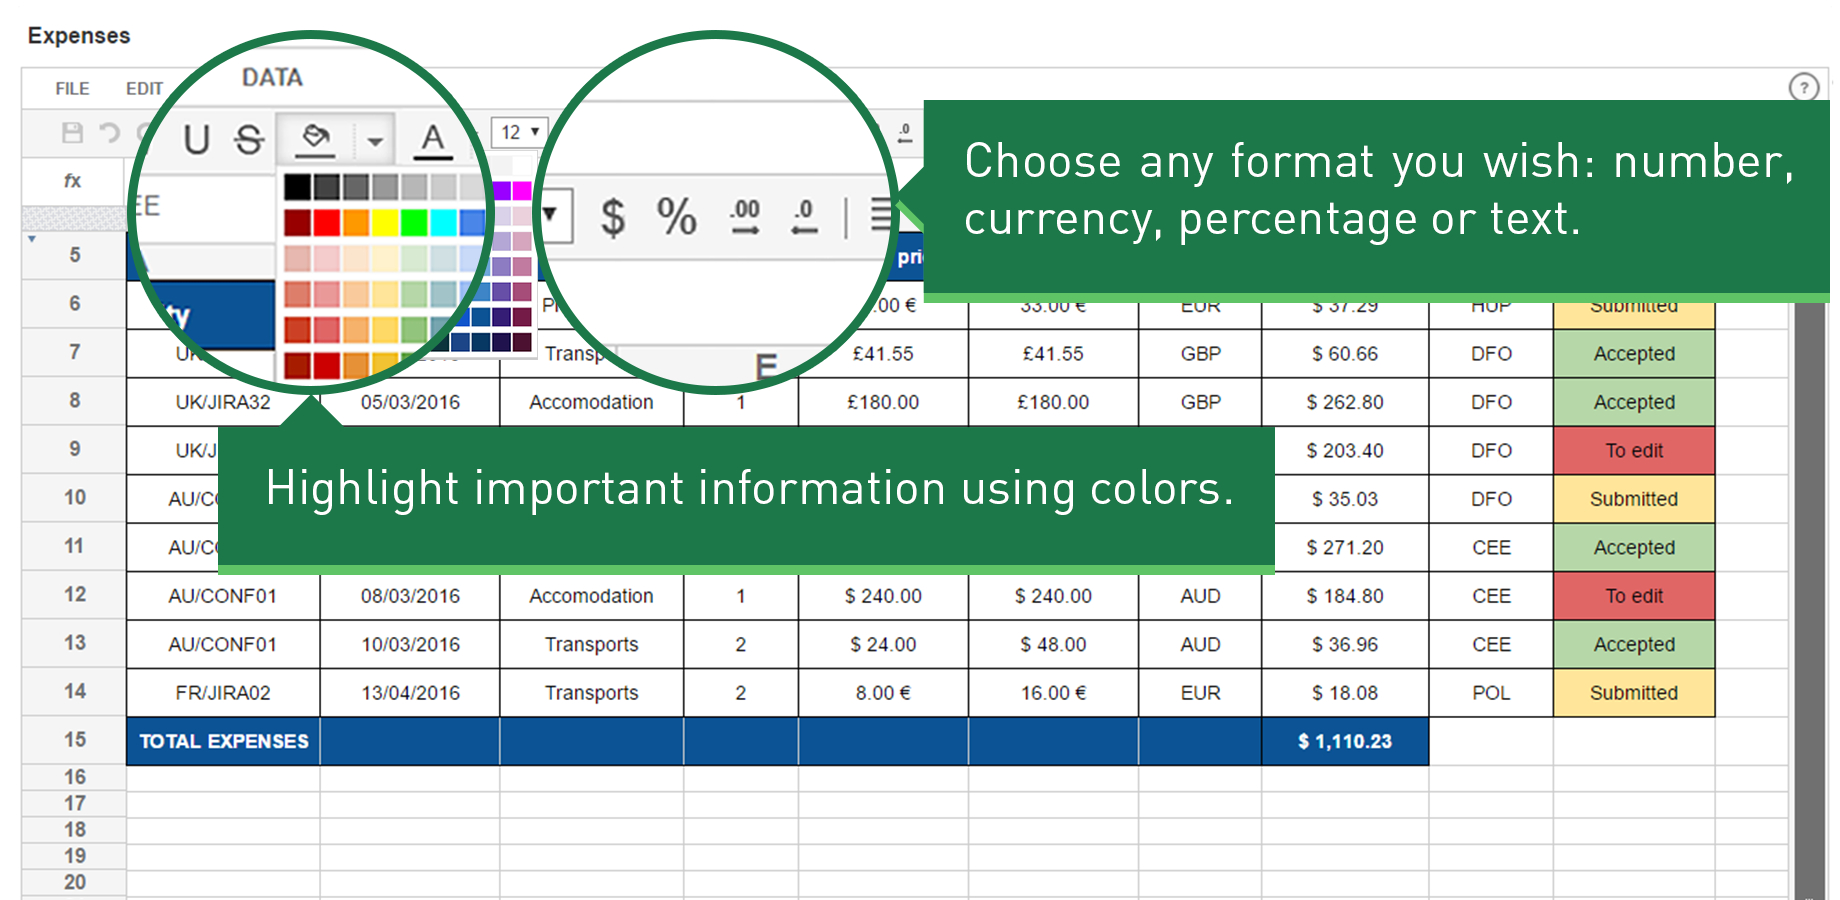This screenshot has width=1840, height=900.
Task: Select the Submitted status in row 14
Action: coord(1634,693)
